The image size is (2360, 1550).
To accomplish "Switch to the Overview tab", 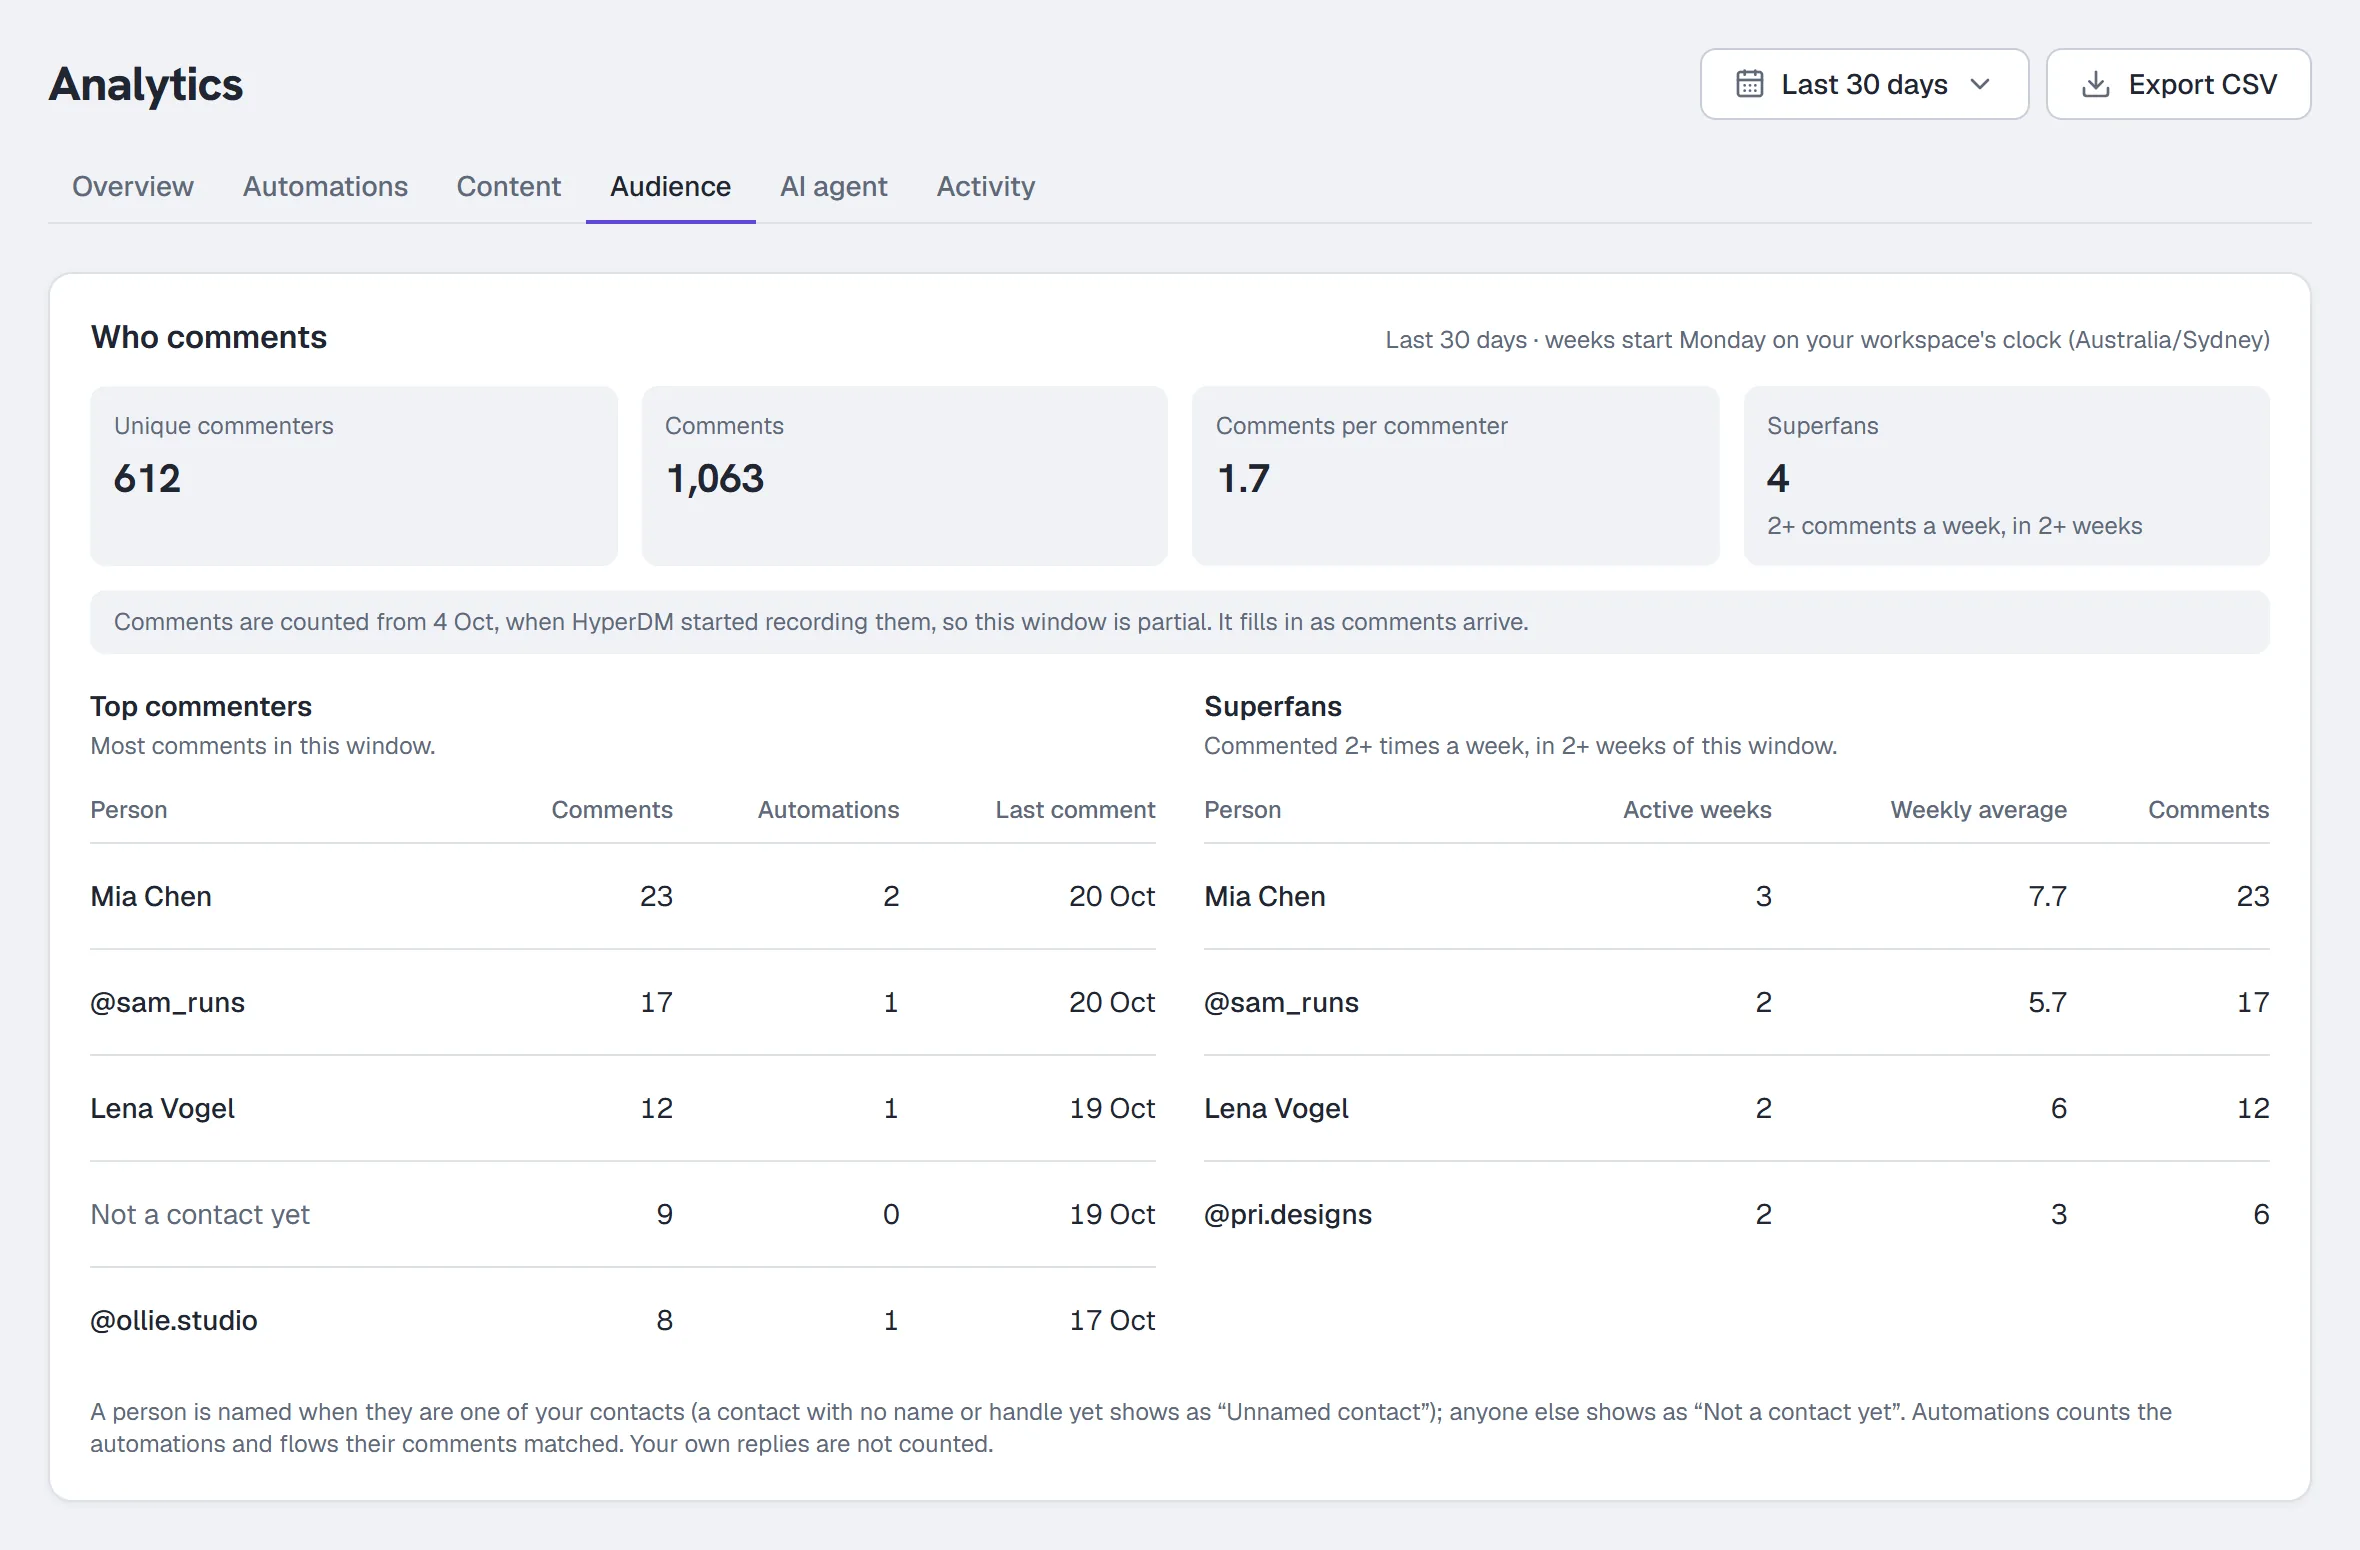I will pyautogui.click(x=133, y=186).
